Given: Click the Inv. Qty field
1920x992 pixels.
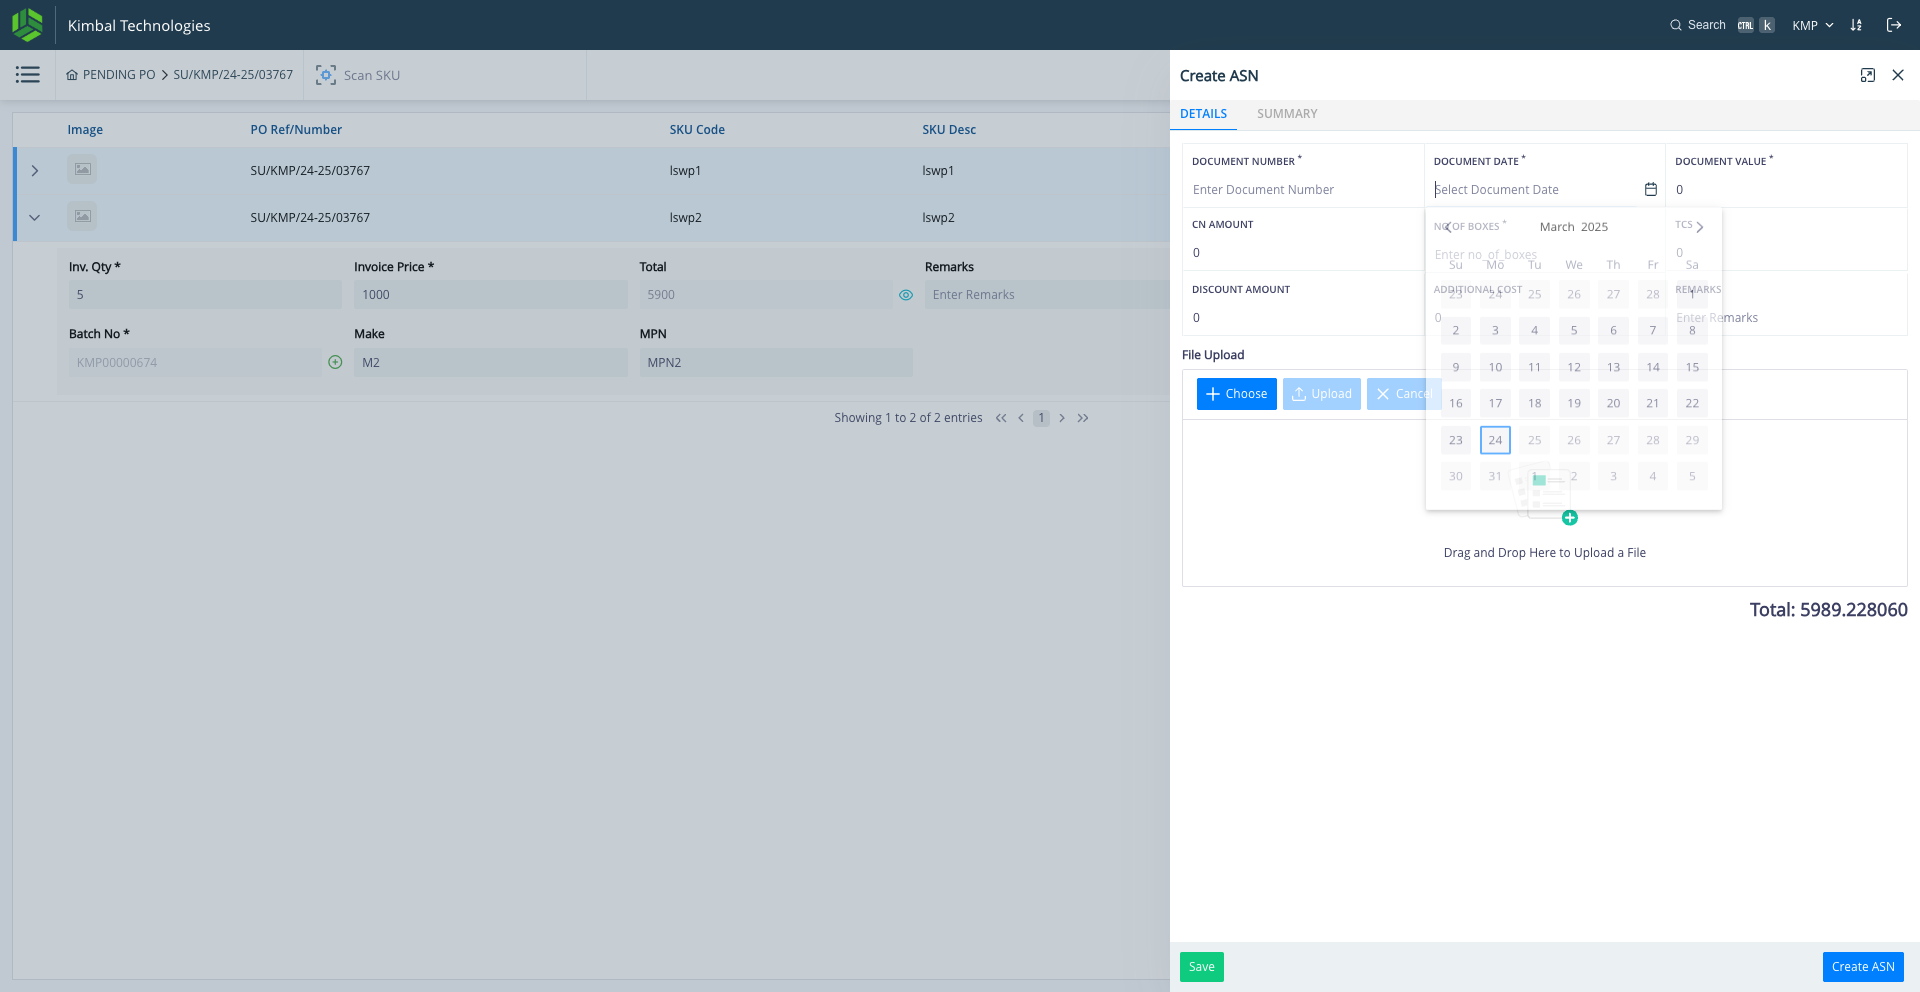Looking at the screenshot, I should coord(205,295).
